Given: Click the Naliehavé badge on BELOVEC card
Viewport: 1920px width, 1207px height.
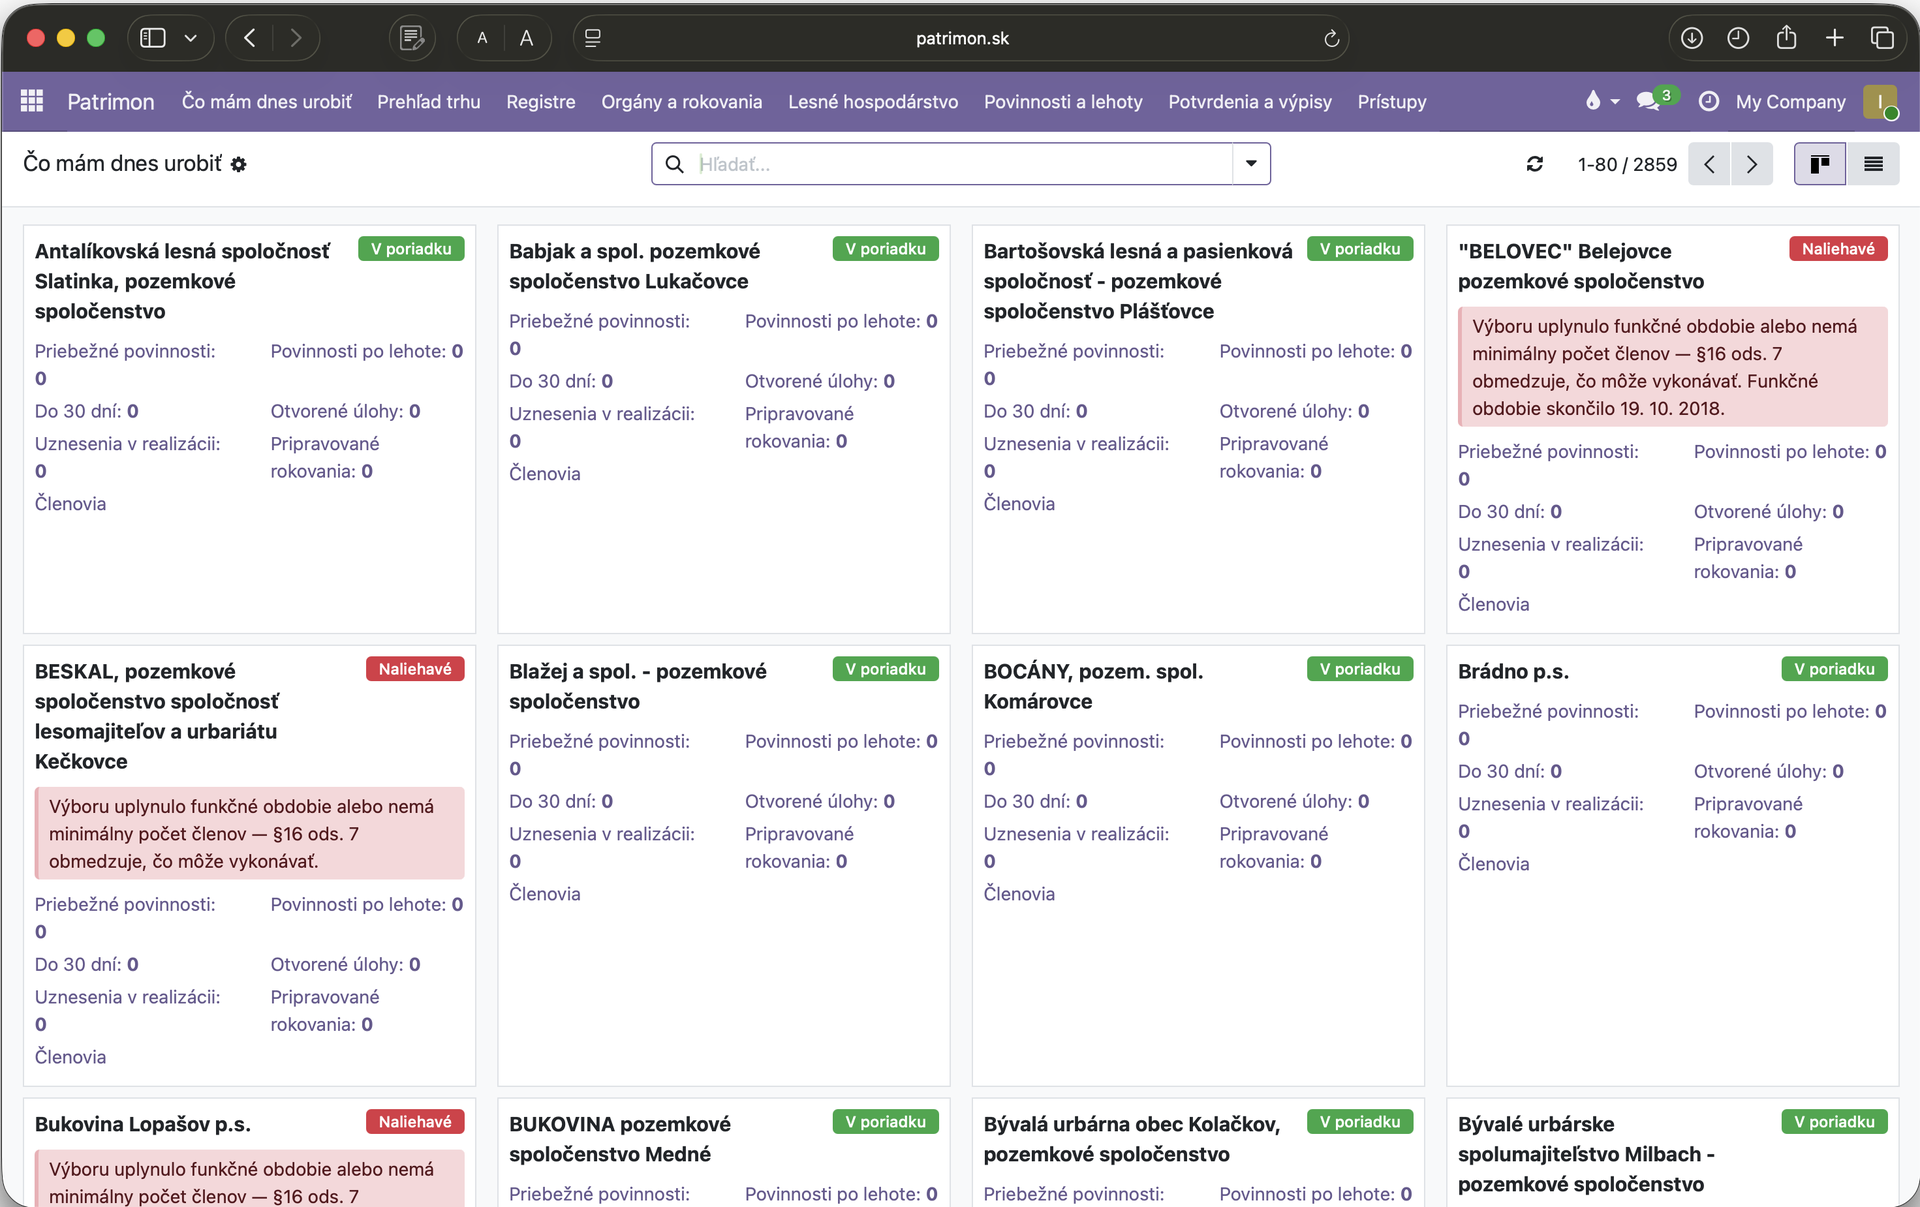Looking at the screenshot, I should (x=1838, y=249).
